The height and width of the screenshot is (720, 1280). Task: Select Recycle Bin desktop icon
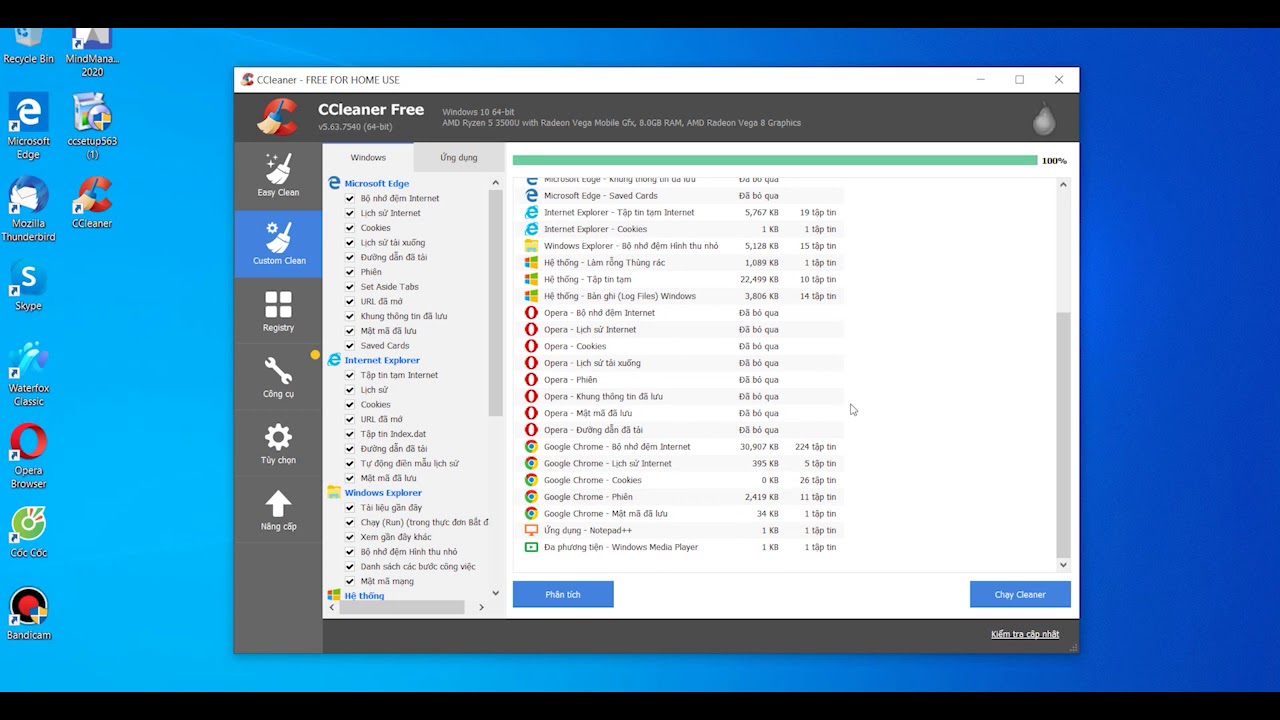[x=29, y=47]
